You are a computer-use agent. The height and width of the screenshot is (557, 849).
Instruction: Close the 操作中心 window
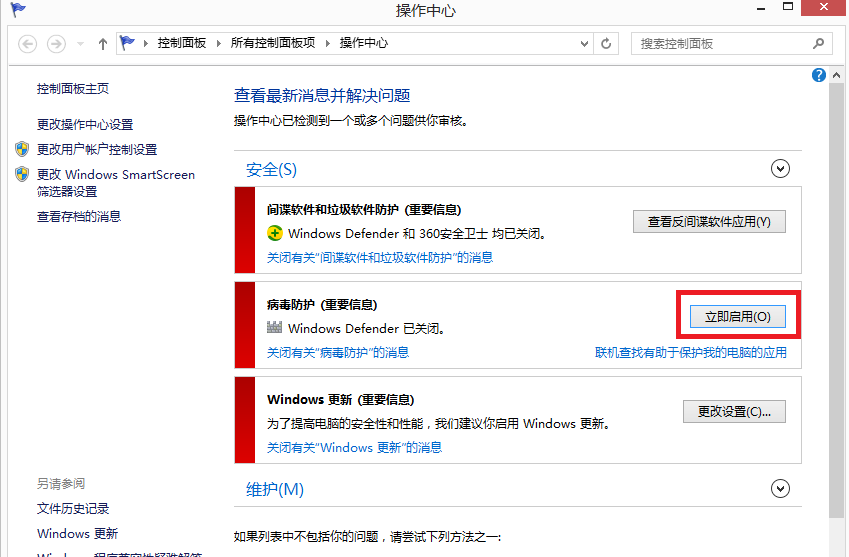click(x=824, y=8)
